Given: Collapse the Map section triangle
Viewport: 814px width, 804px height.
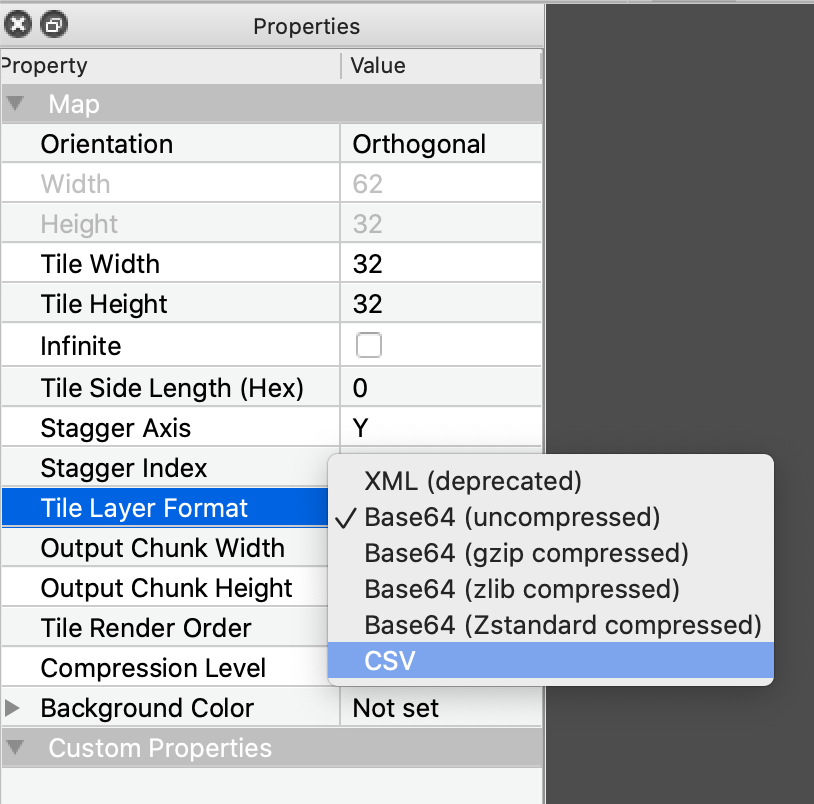Looking at the screenshot, I should [15, 103].
